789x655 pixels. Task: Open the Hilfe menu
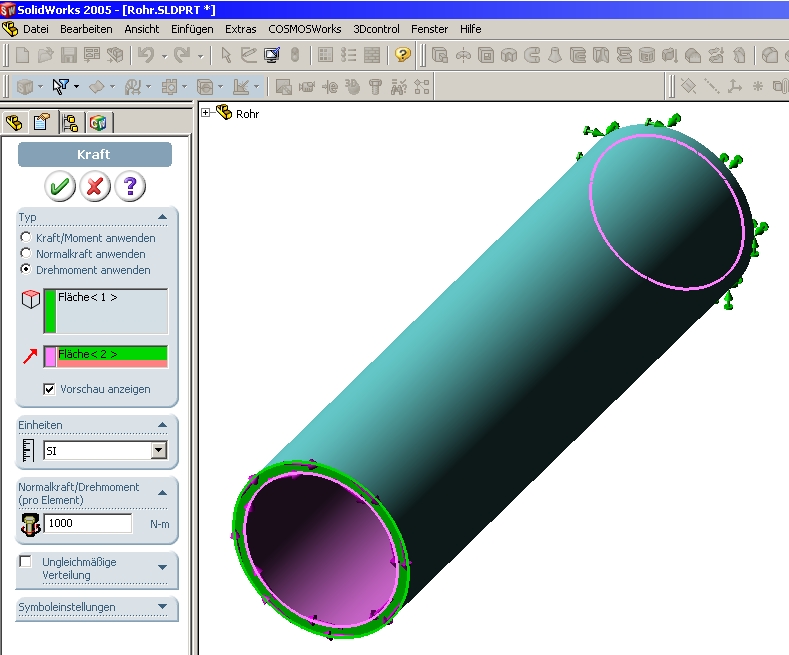pos(470,29)
